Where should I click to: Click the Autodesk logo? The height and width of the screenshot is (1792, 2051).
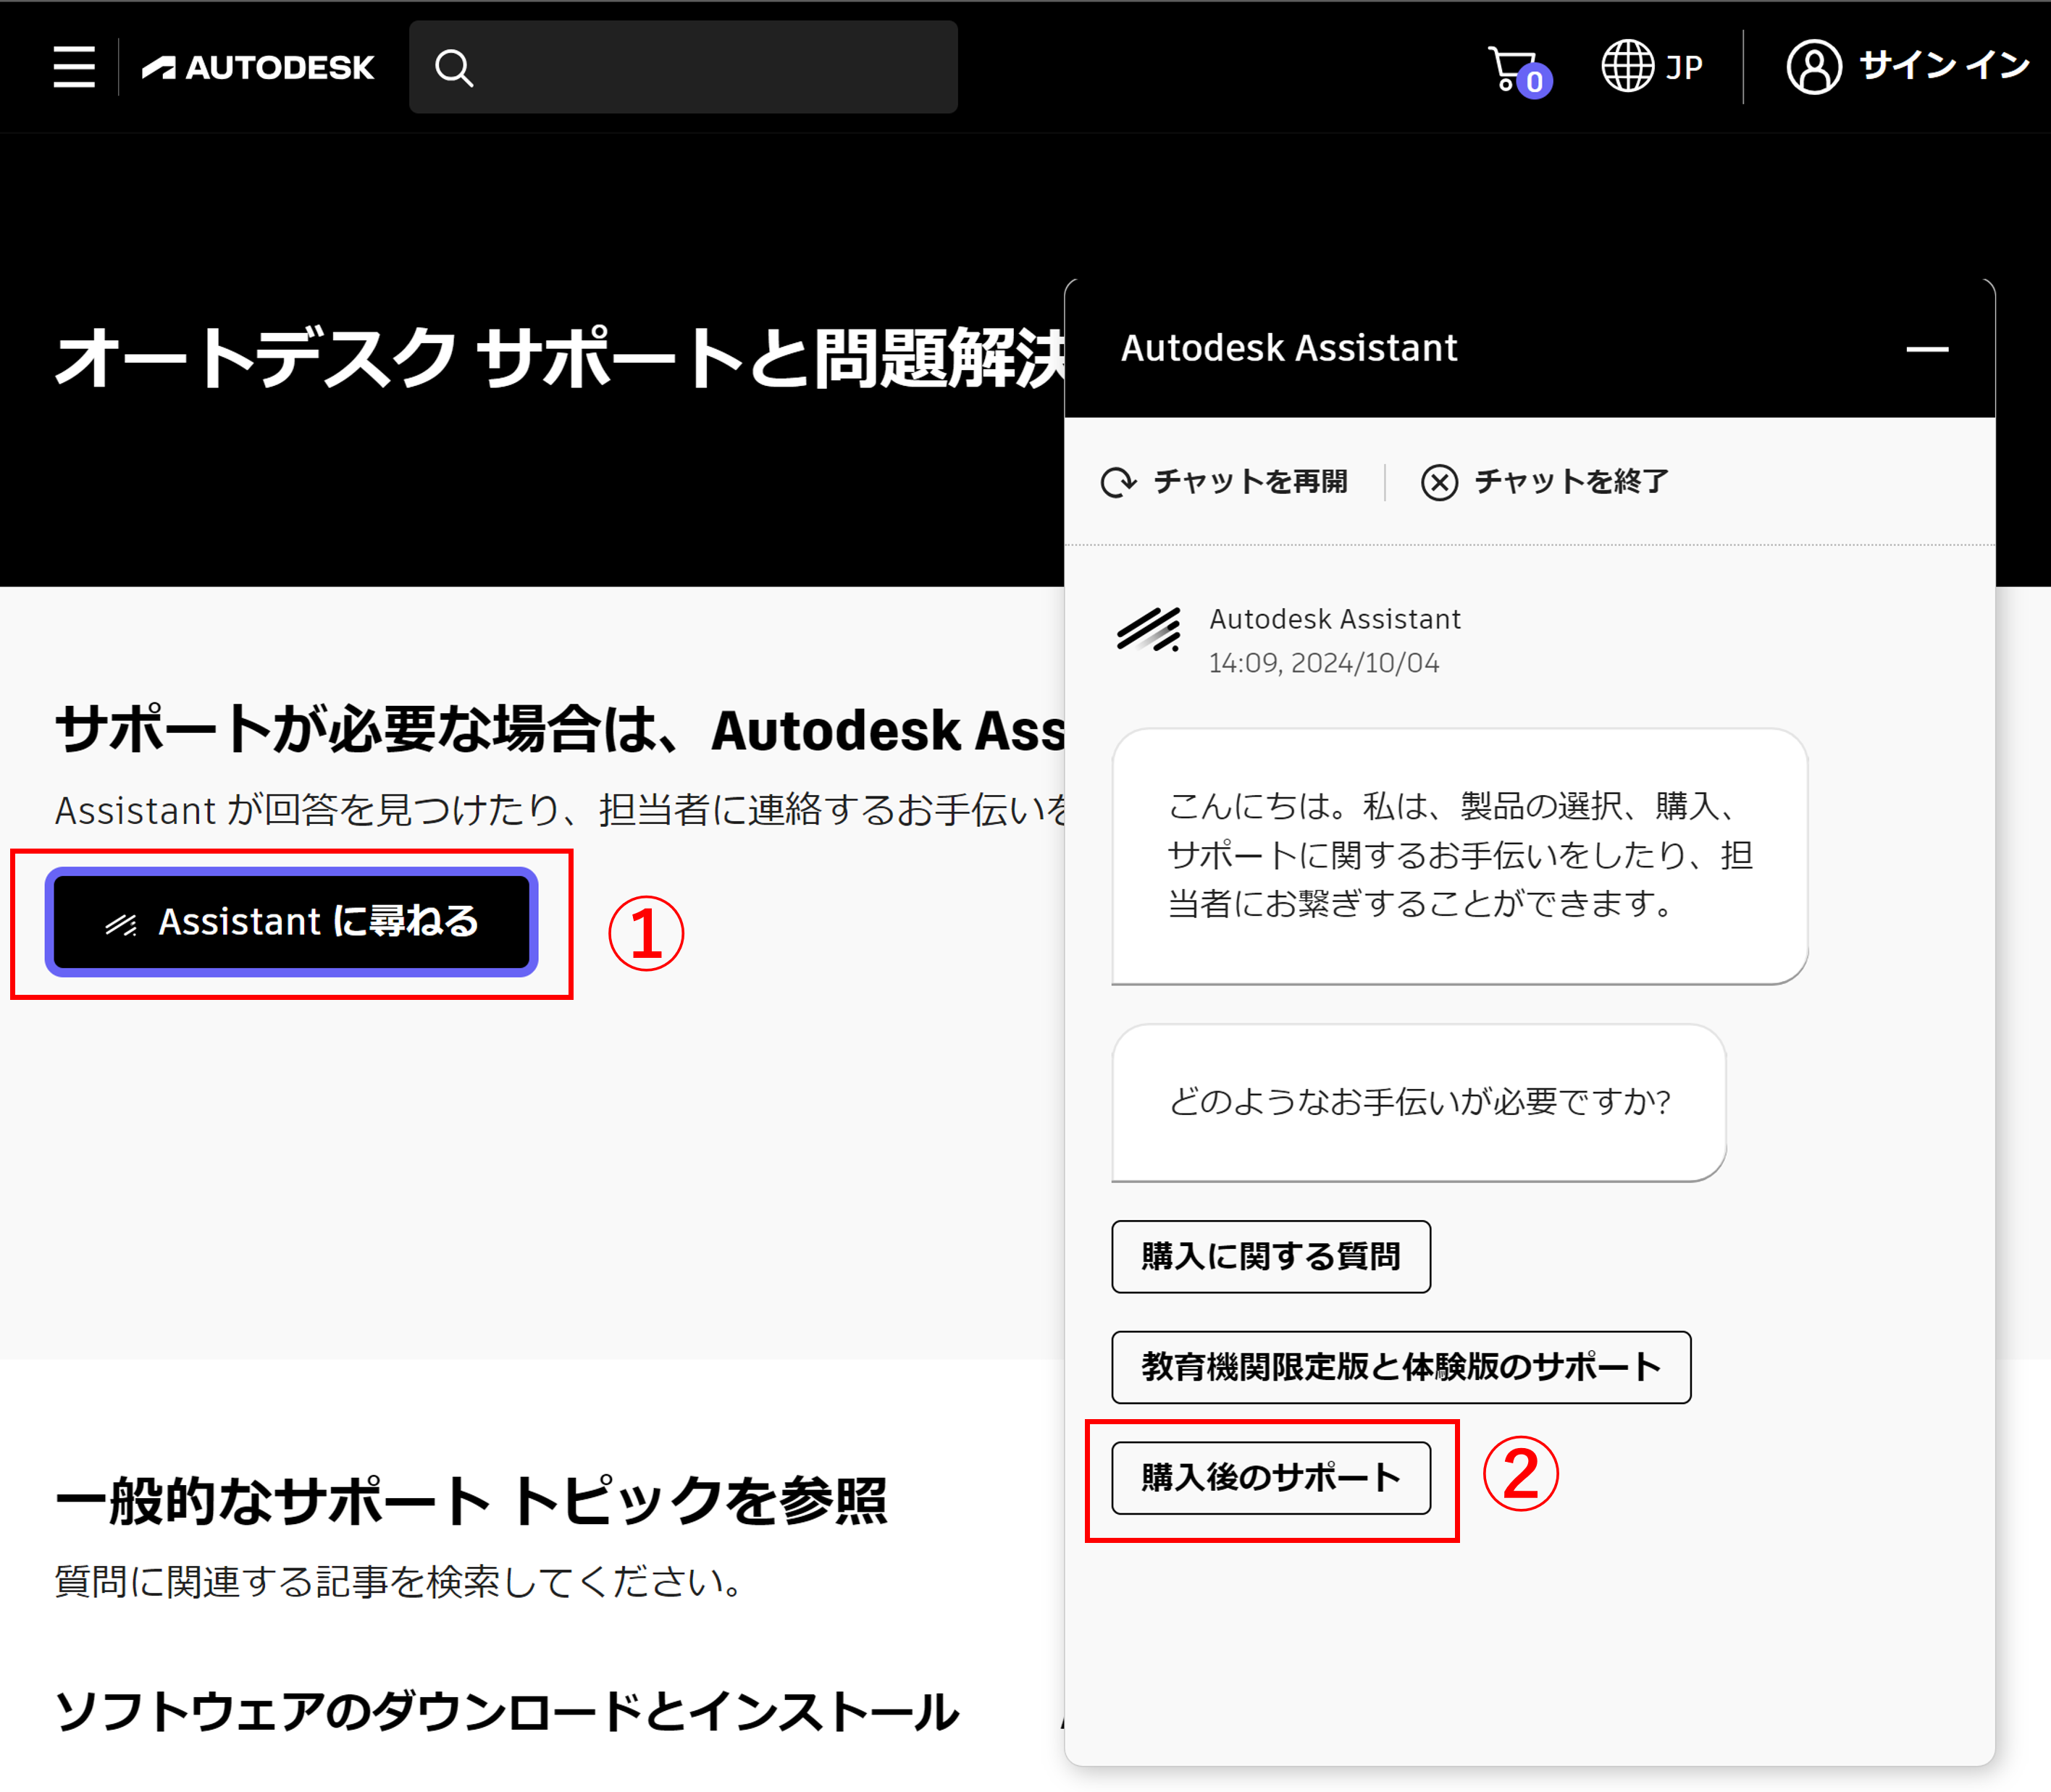[258, 67]
